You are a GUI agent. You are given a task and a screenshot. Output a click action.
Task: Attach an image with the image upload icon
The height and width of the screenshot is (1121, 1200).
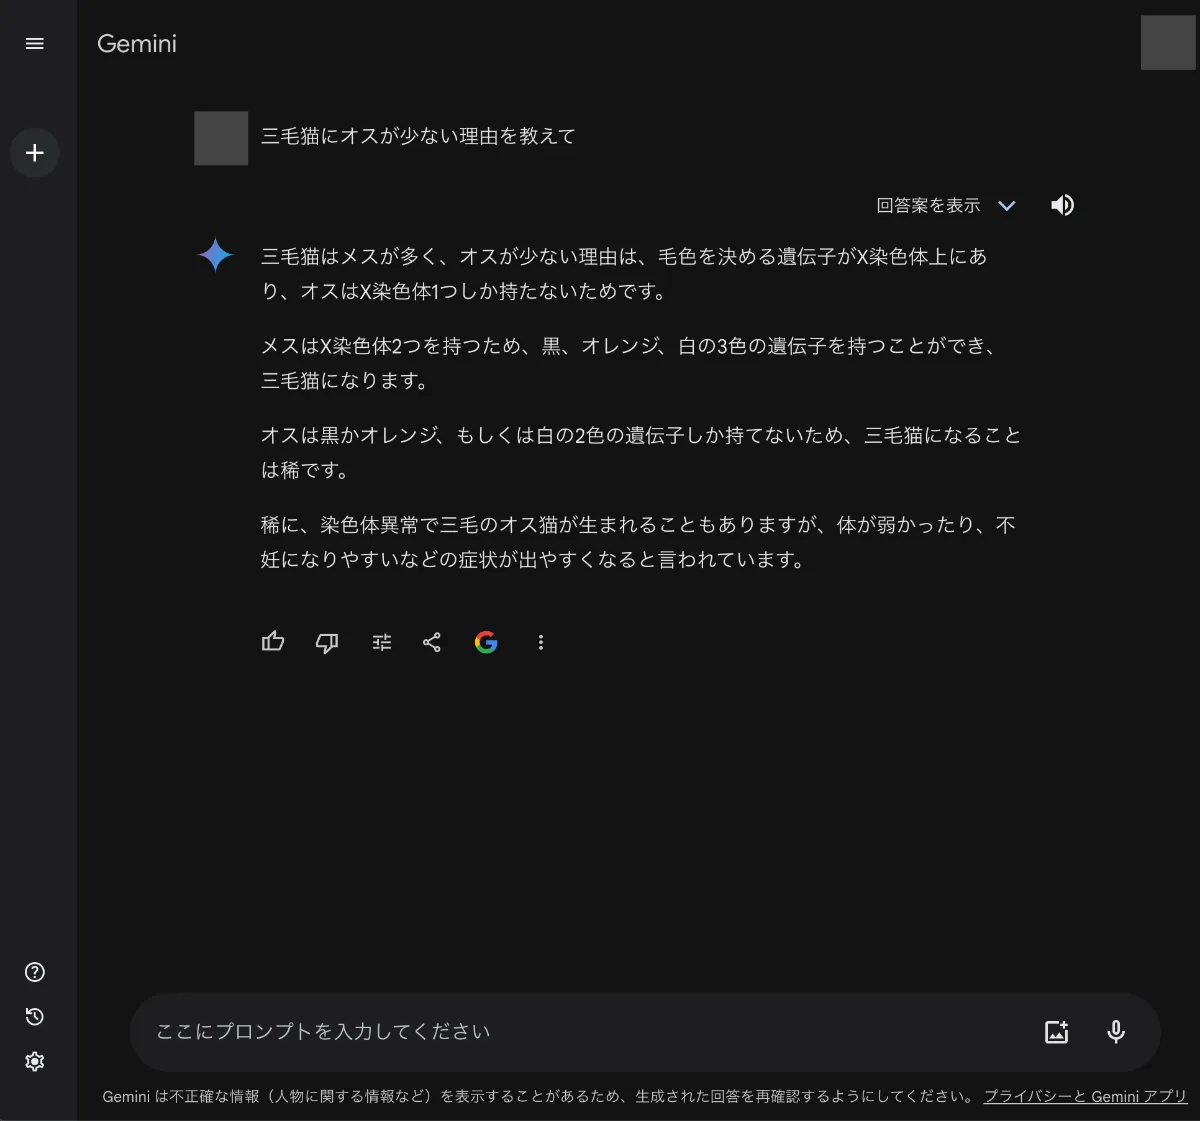(1056, 1031)
